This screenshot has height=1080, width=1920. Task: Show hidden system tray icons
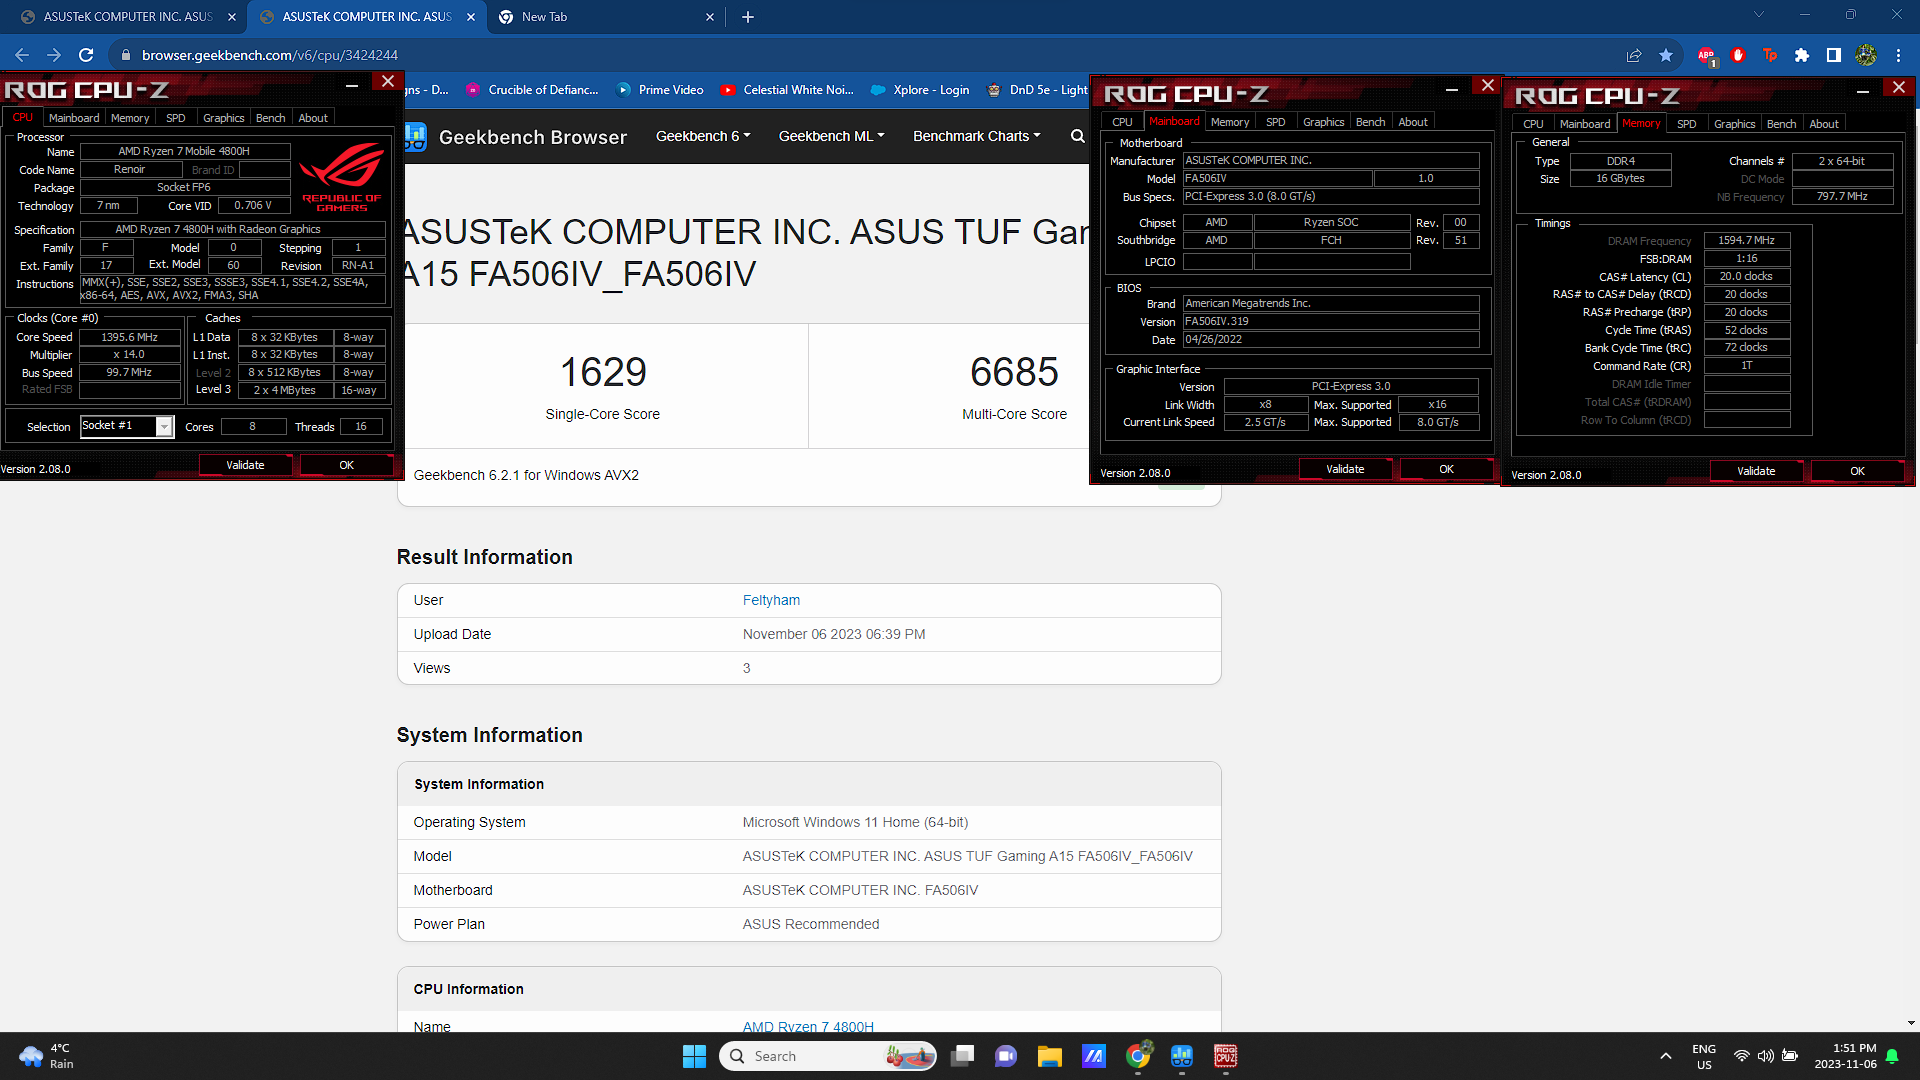pos(1665,1056)
